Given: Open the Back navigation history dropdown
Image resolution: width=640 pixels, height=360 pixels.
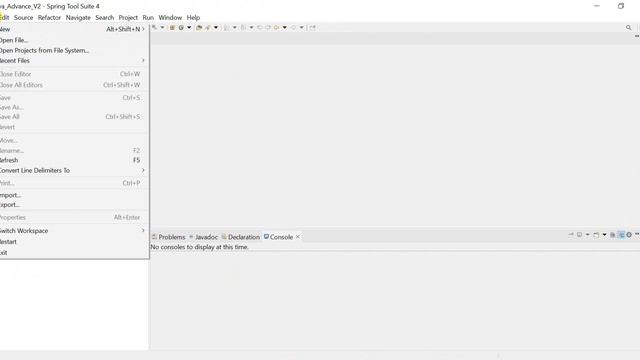Looking at the screenshot, I should 284,27.
